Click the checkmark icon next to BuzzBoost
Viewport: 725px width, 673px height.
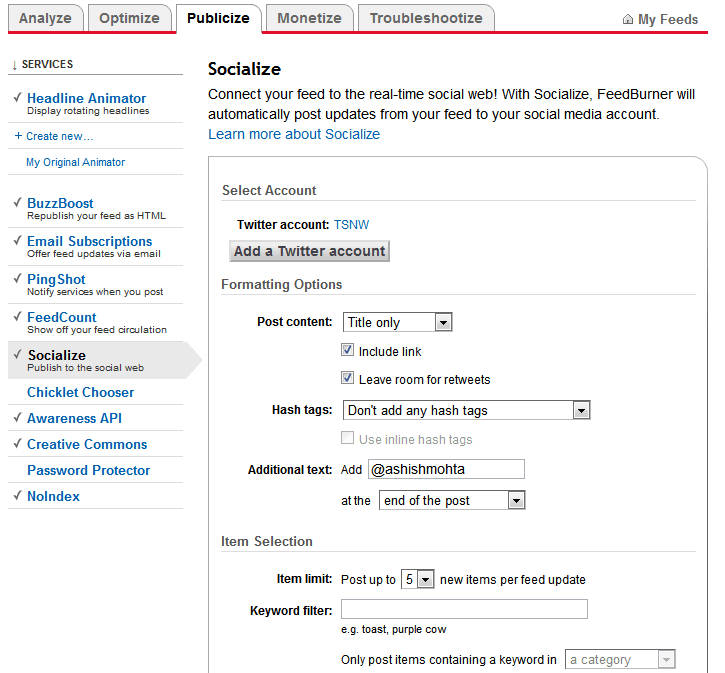point(18,202)
